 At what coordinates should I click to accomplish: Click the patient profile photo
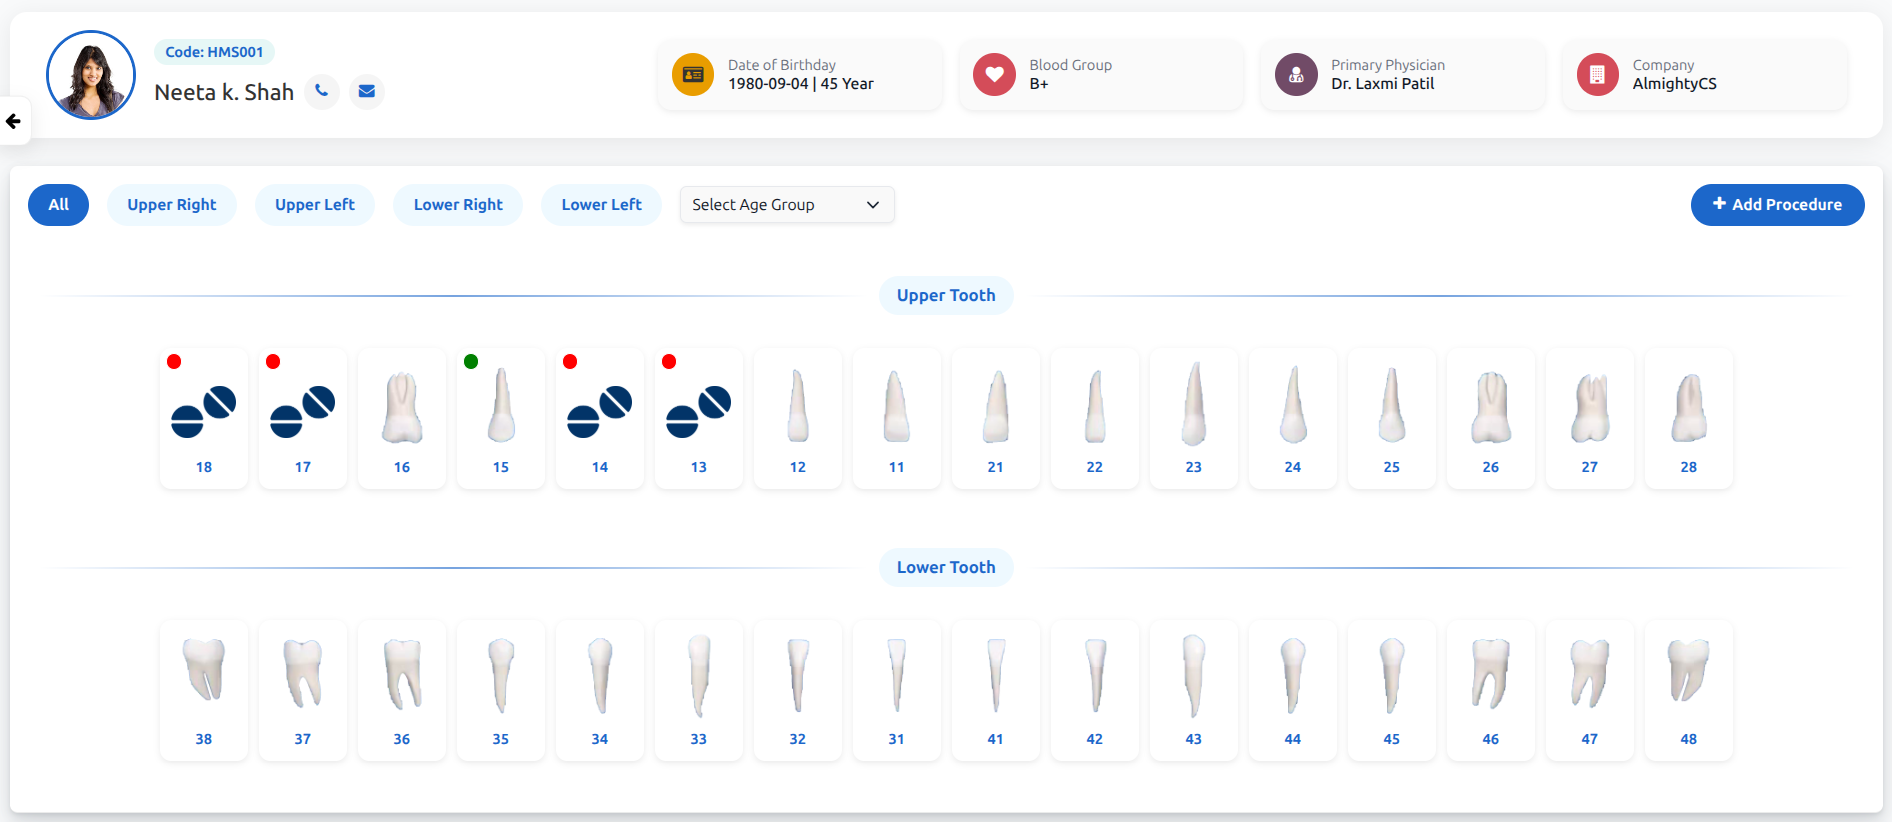(x=91, y=75)
